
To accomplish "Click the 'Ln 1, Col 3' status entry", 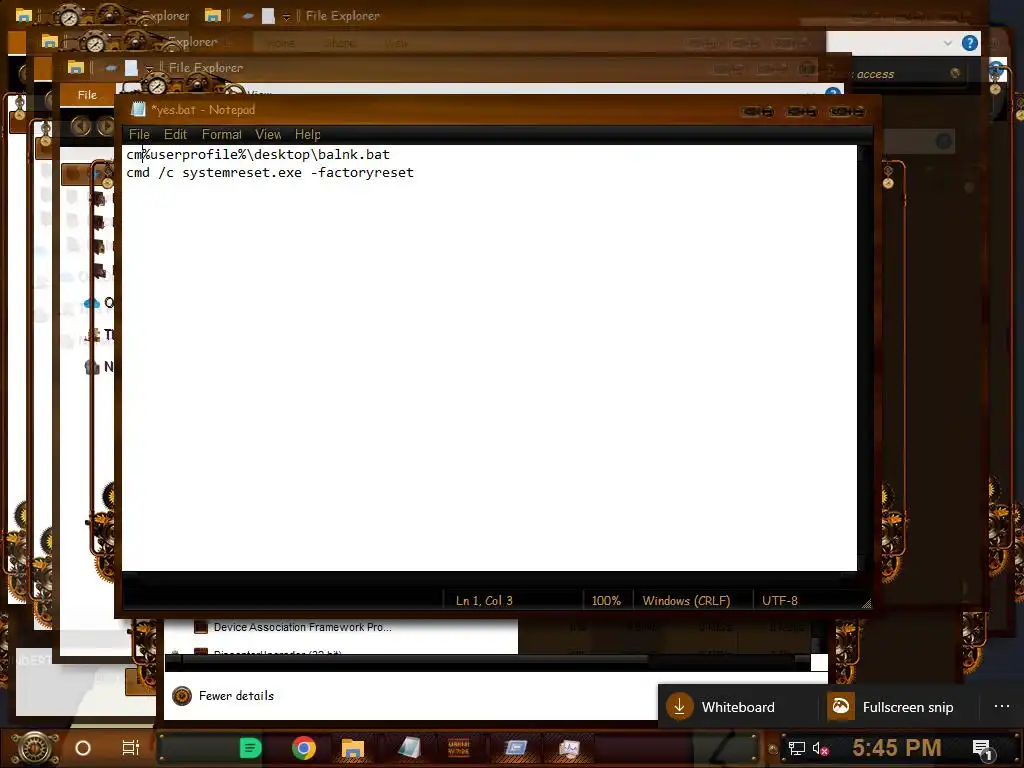I will 484,601.
